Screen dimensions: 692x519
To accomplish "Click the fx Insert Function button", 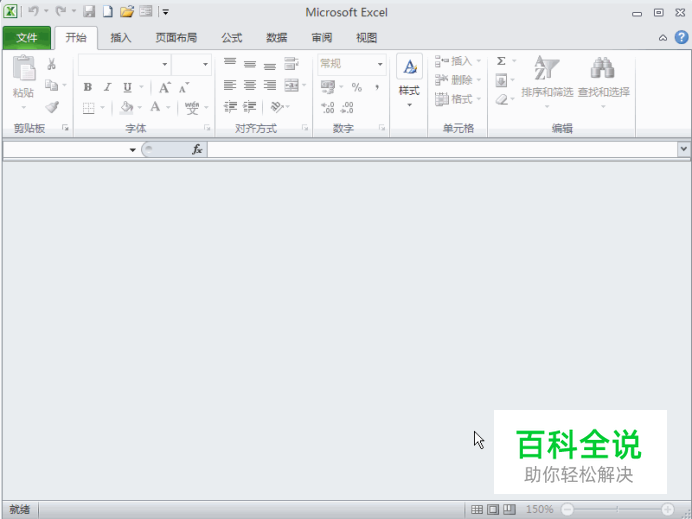I will [x=197, y=150].
